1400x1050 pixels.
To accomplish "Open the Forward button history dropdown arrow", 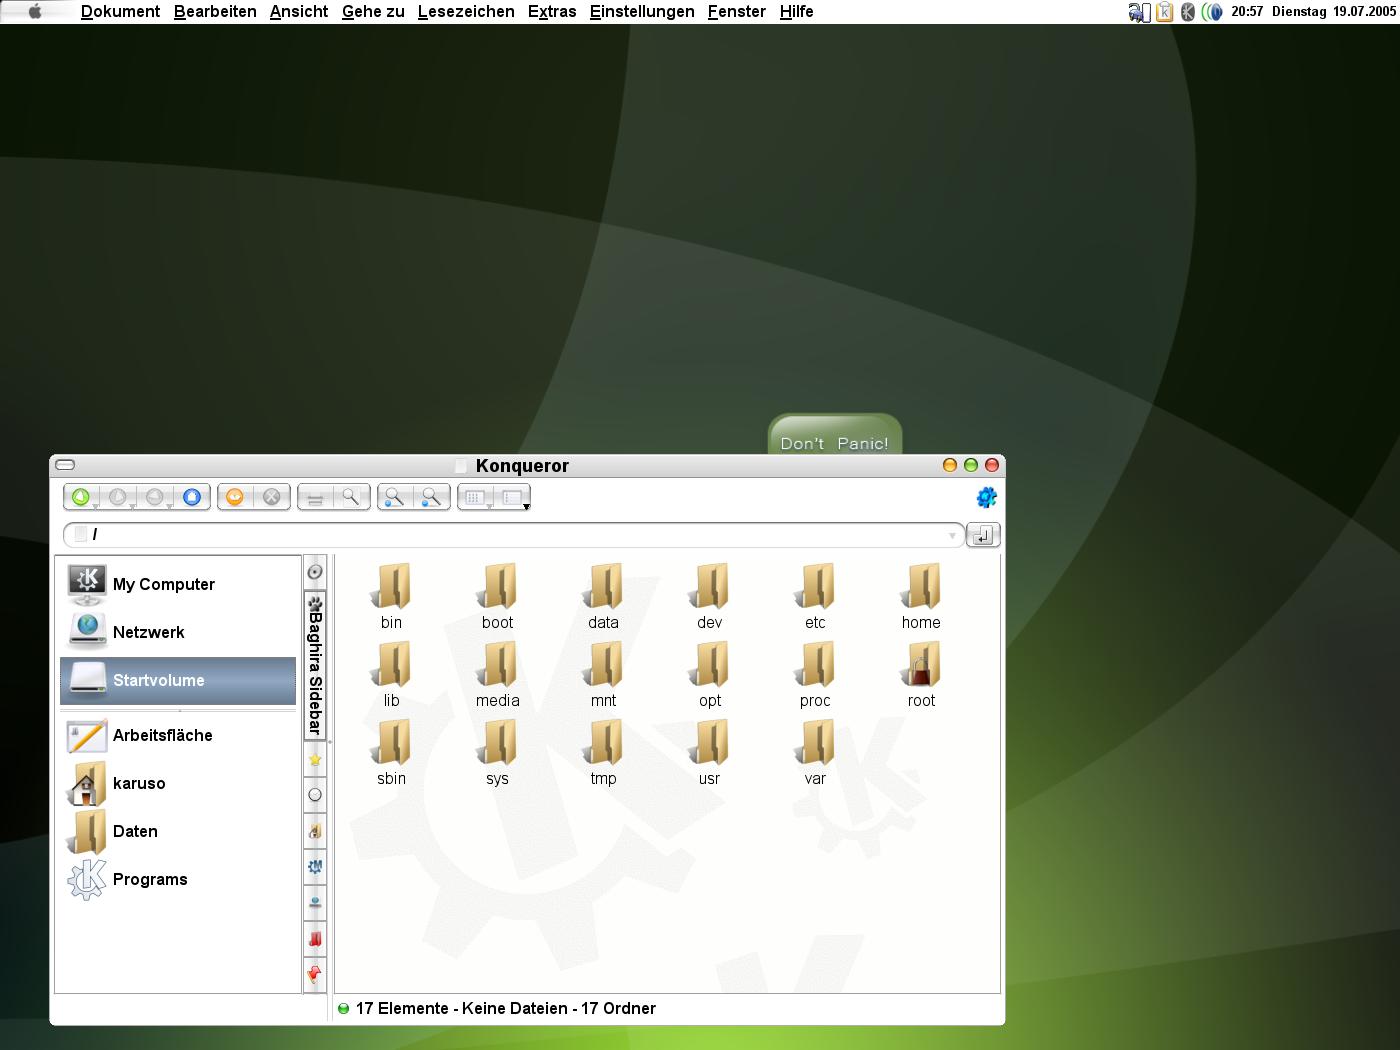I will 170,507.
